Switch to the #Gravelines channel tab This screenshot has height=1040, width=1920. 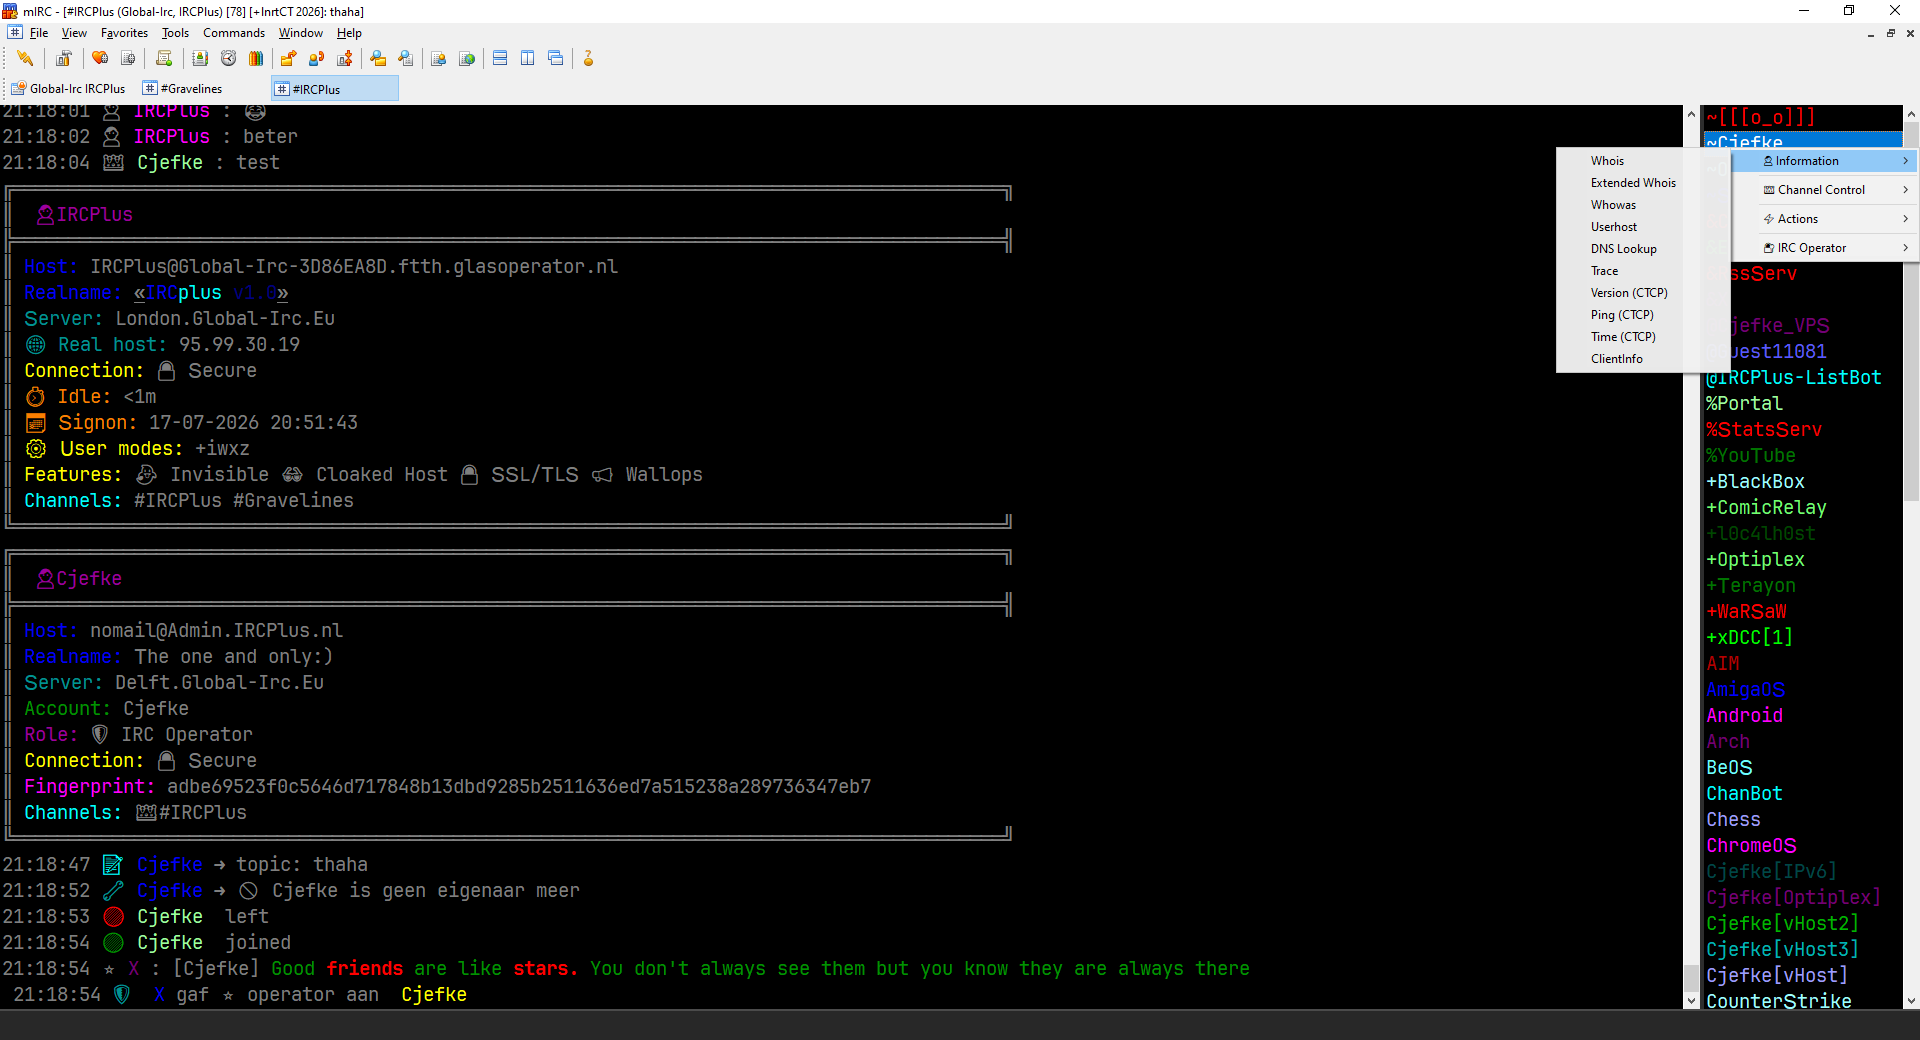pyautogui.click(x=184, y=89)
